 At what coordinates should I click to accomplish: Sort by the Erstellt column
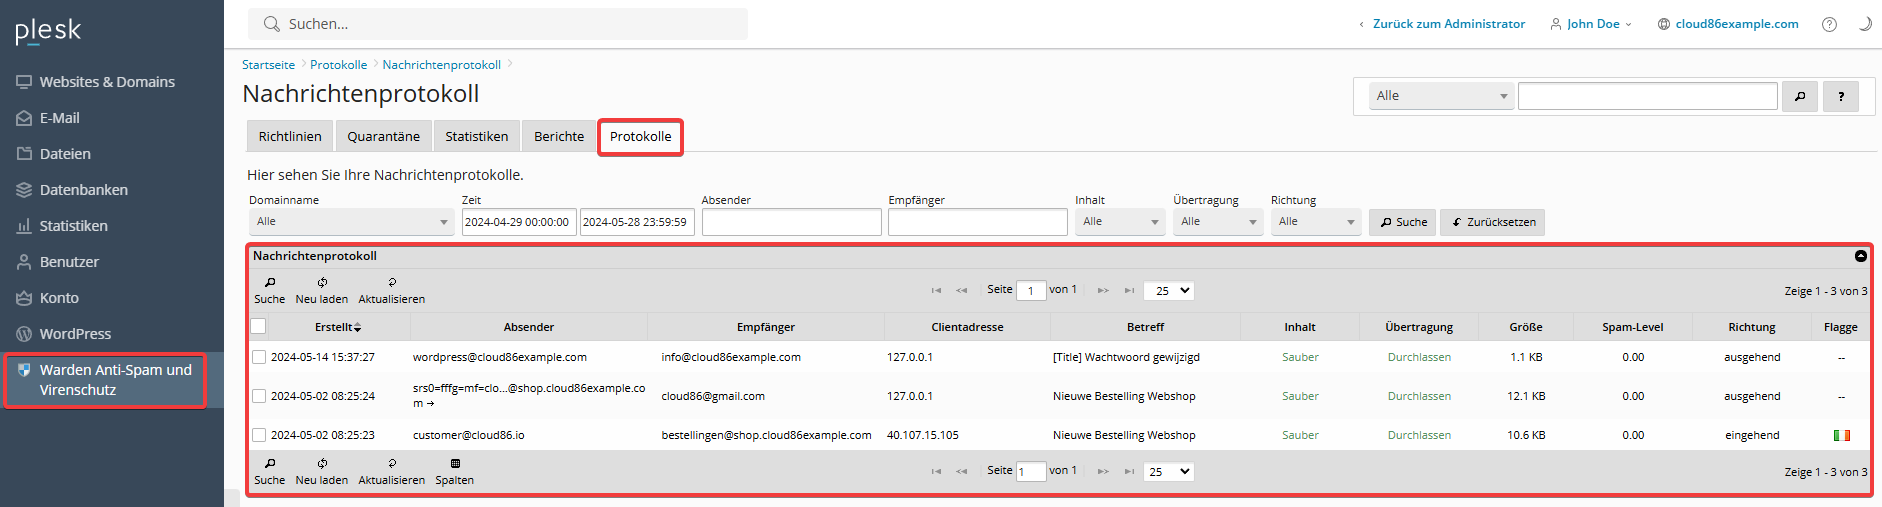click(338, 327)
